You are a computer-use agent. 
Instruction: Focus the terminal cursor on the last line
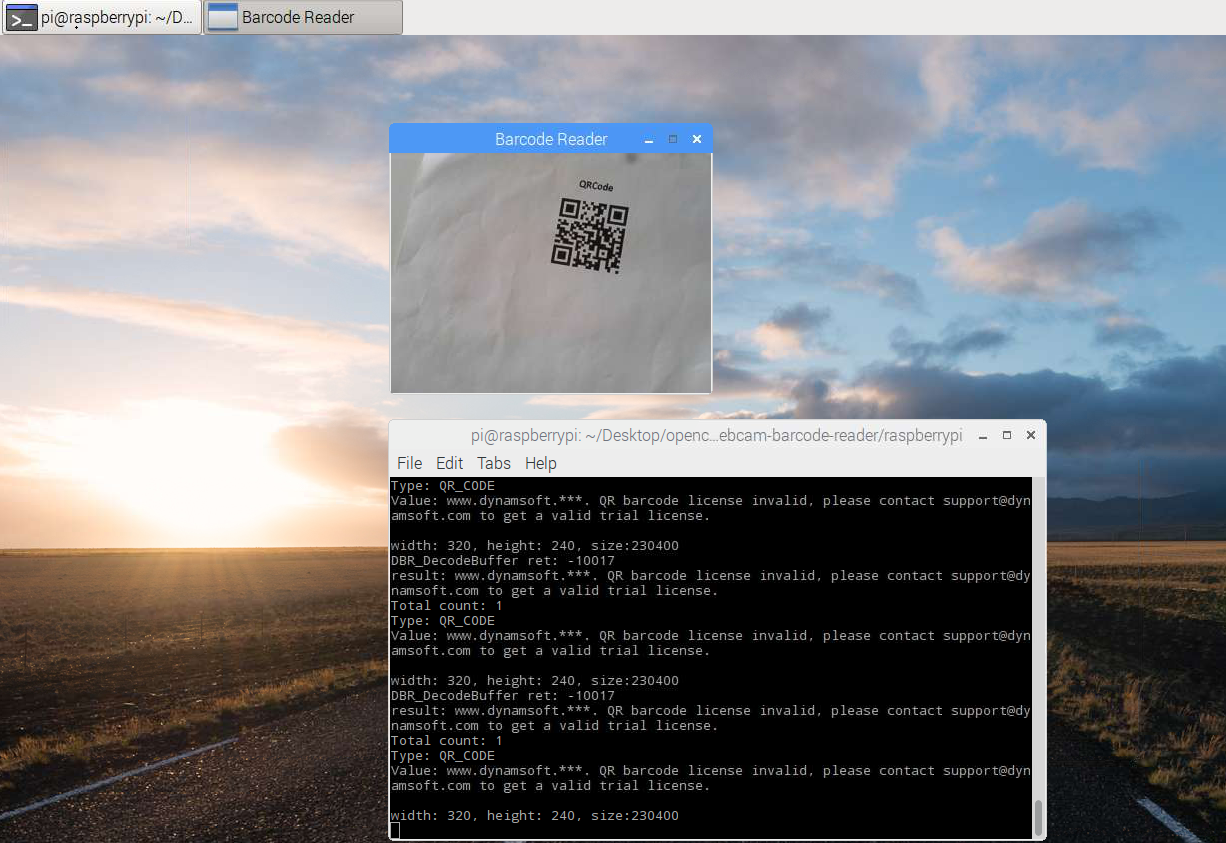[395, 830]
